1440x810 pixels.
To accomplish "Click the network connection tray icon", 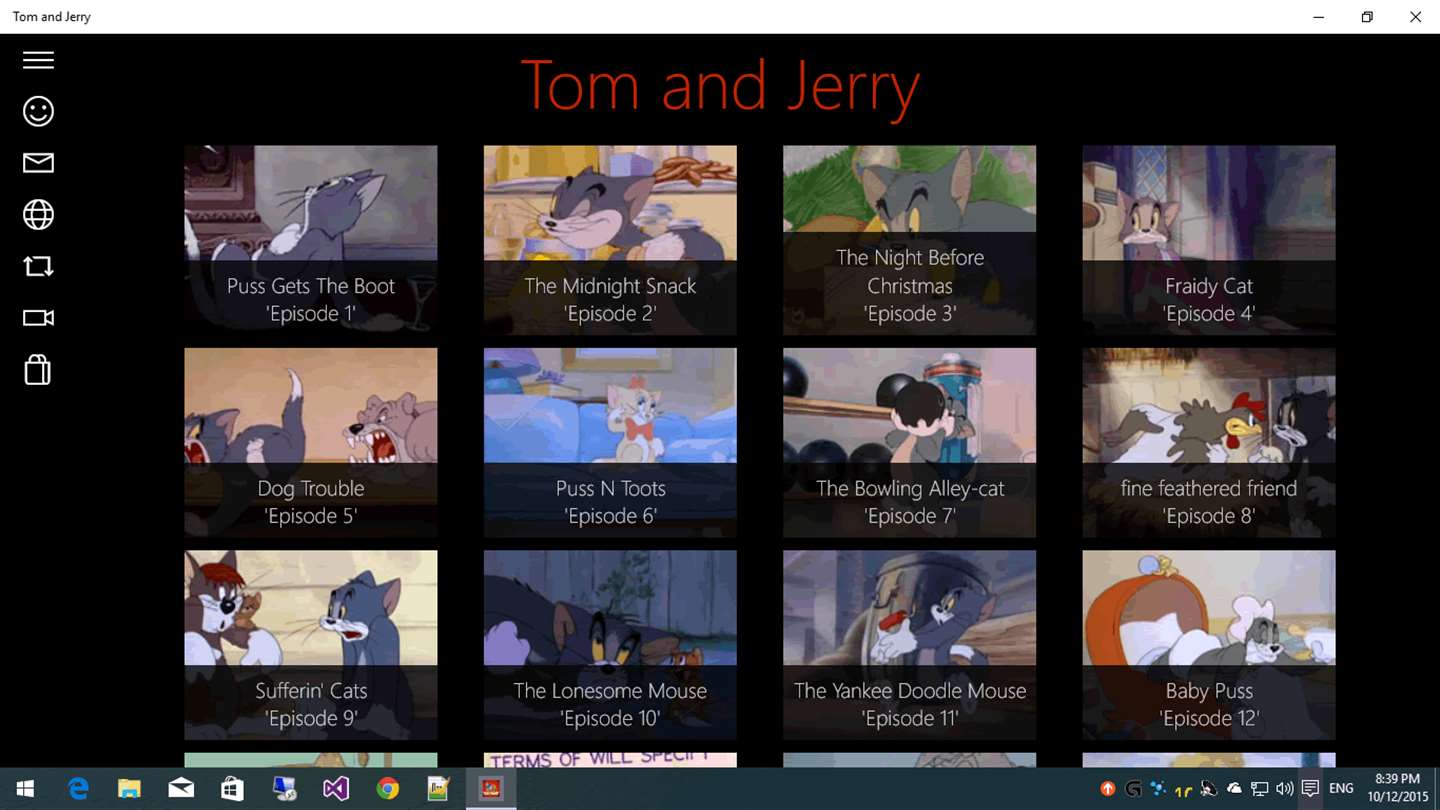I will (1260, 789).
